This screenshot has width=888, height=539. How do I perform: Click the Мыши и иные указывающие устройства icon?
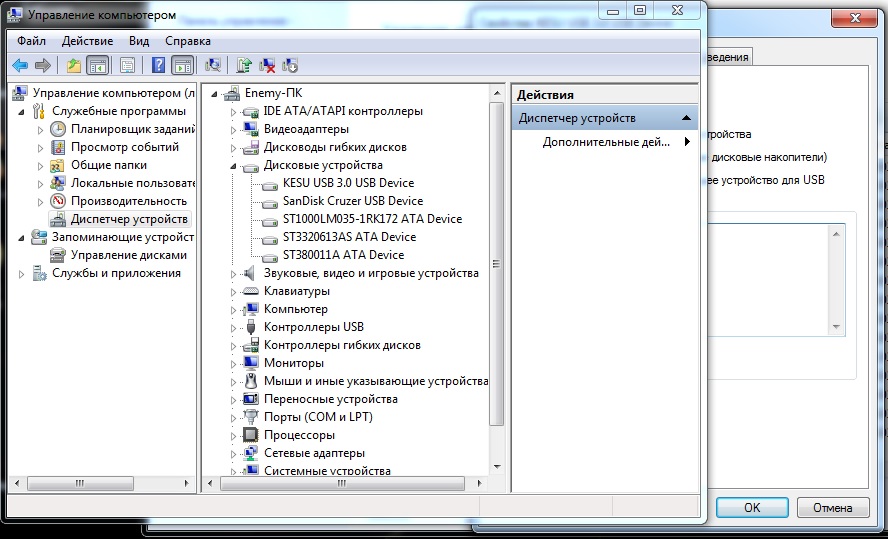(250, 381)
